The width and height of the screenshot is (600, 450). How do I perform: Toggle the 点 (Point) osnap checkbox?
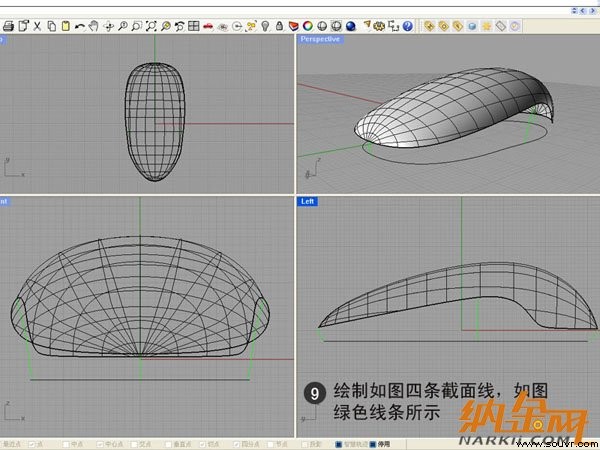32,444
